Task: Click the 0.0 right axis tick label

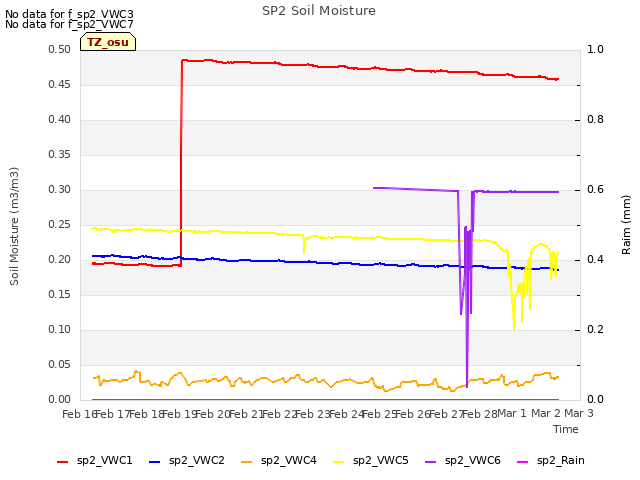Action: [595, 400]
